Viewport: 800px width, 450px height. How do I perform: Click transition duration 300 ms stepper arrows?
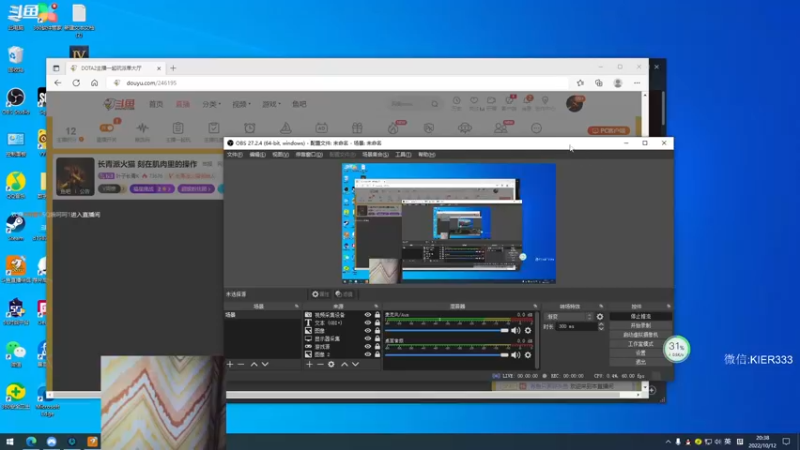(601, 326)
